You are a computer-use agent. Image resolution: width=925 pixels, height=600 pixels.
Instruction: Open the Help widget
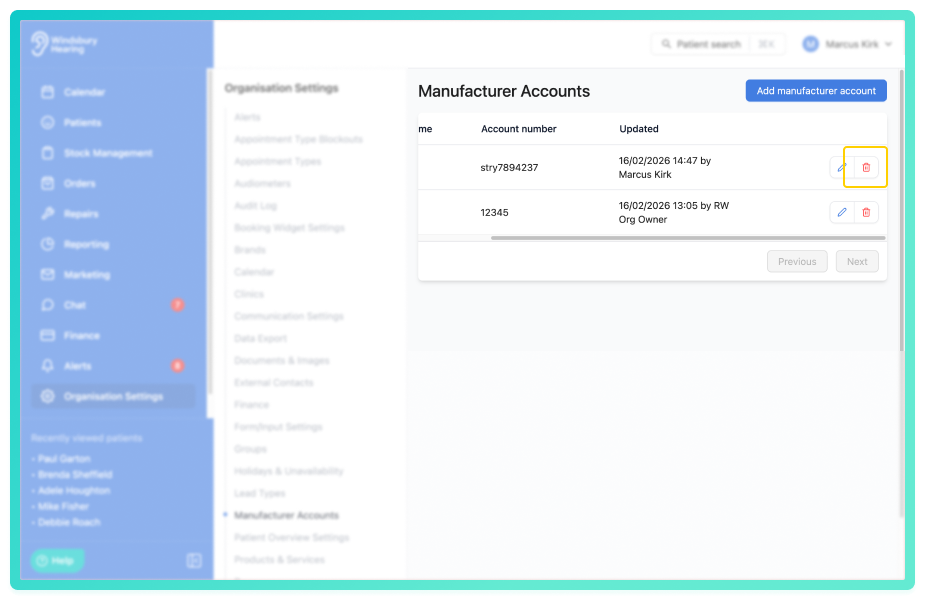click(x=57, y=560)
